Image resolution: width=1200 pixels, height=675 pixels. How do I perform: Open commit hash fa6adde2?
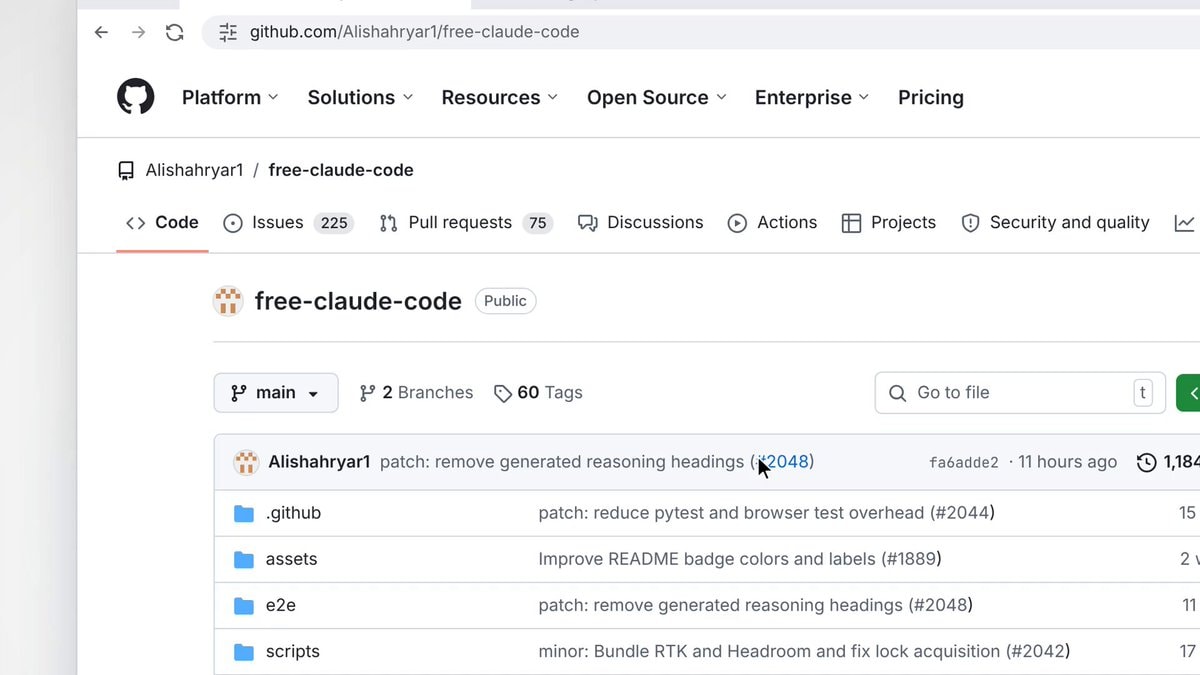(964, 462)
